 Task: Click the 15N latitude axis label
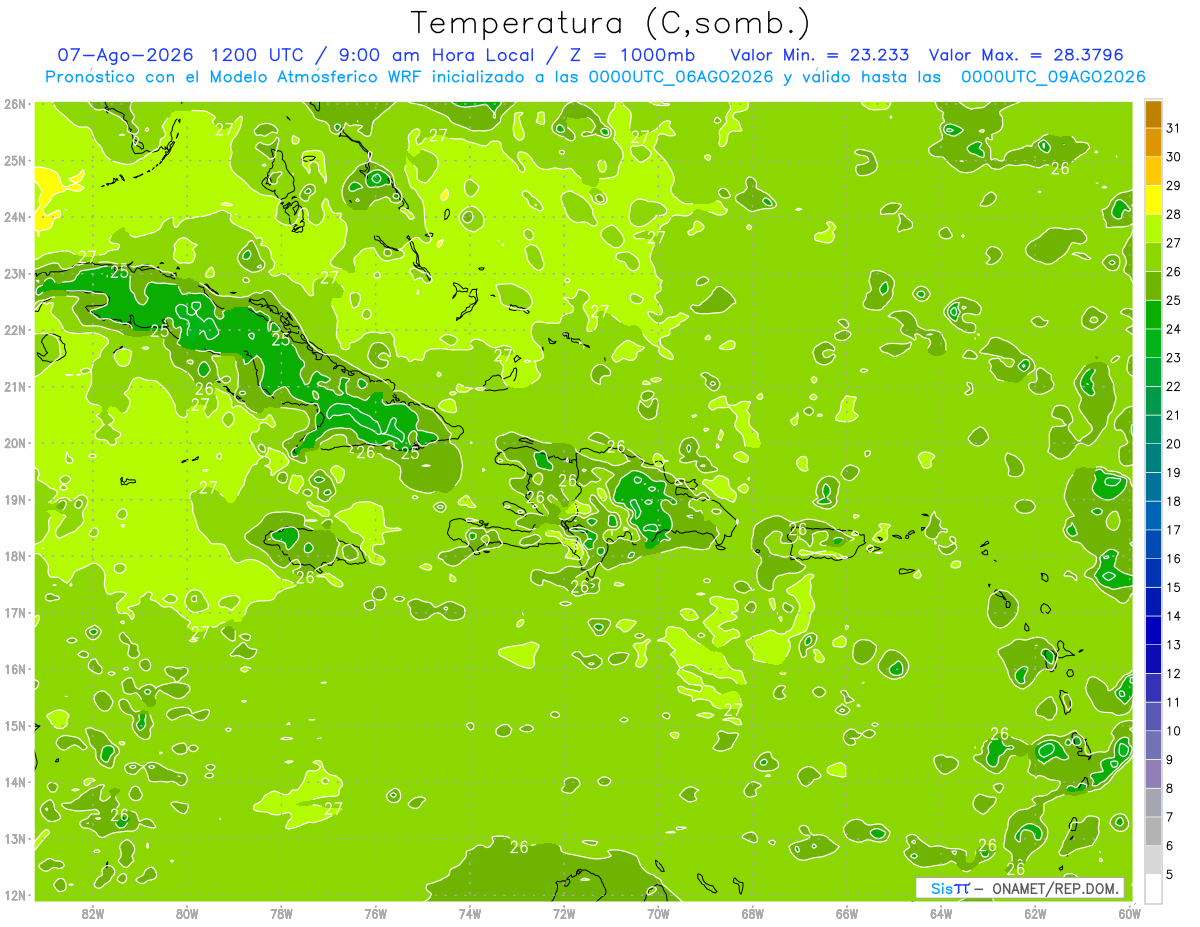point(15,725)
